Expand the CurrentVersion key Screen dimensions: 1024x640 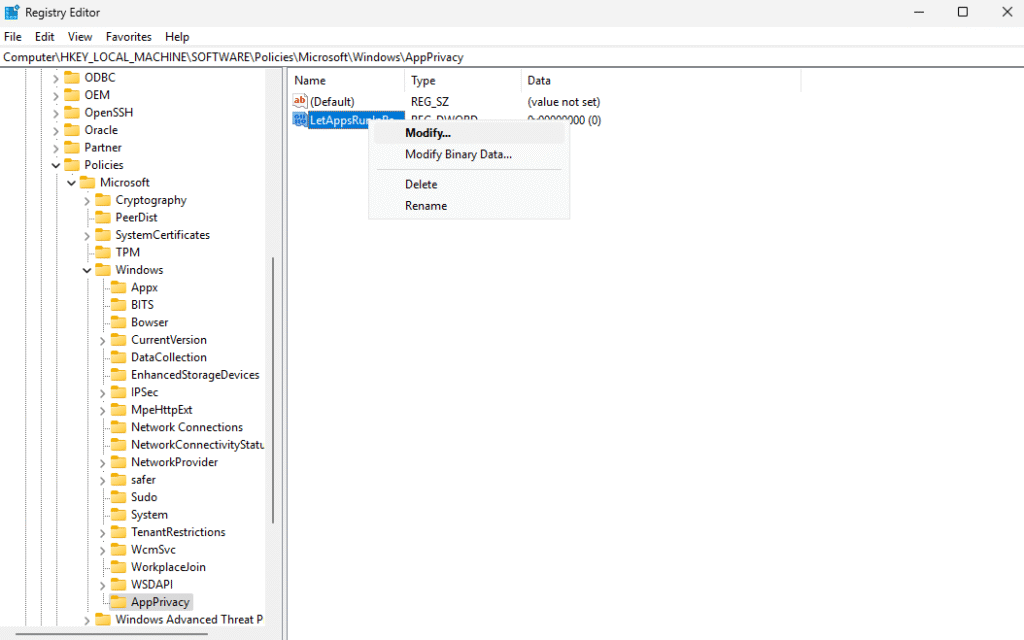coord(103,340)
